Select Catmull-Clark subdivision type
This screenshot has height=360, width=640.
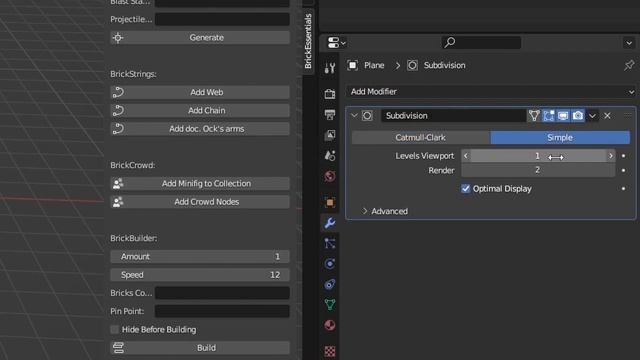pyautogui.click(x=421, y=138)
